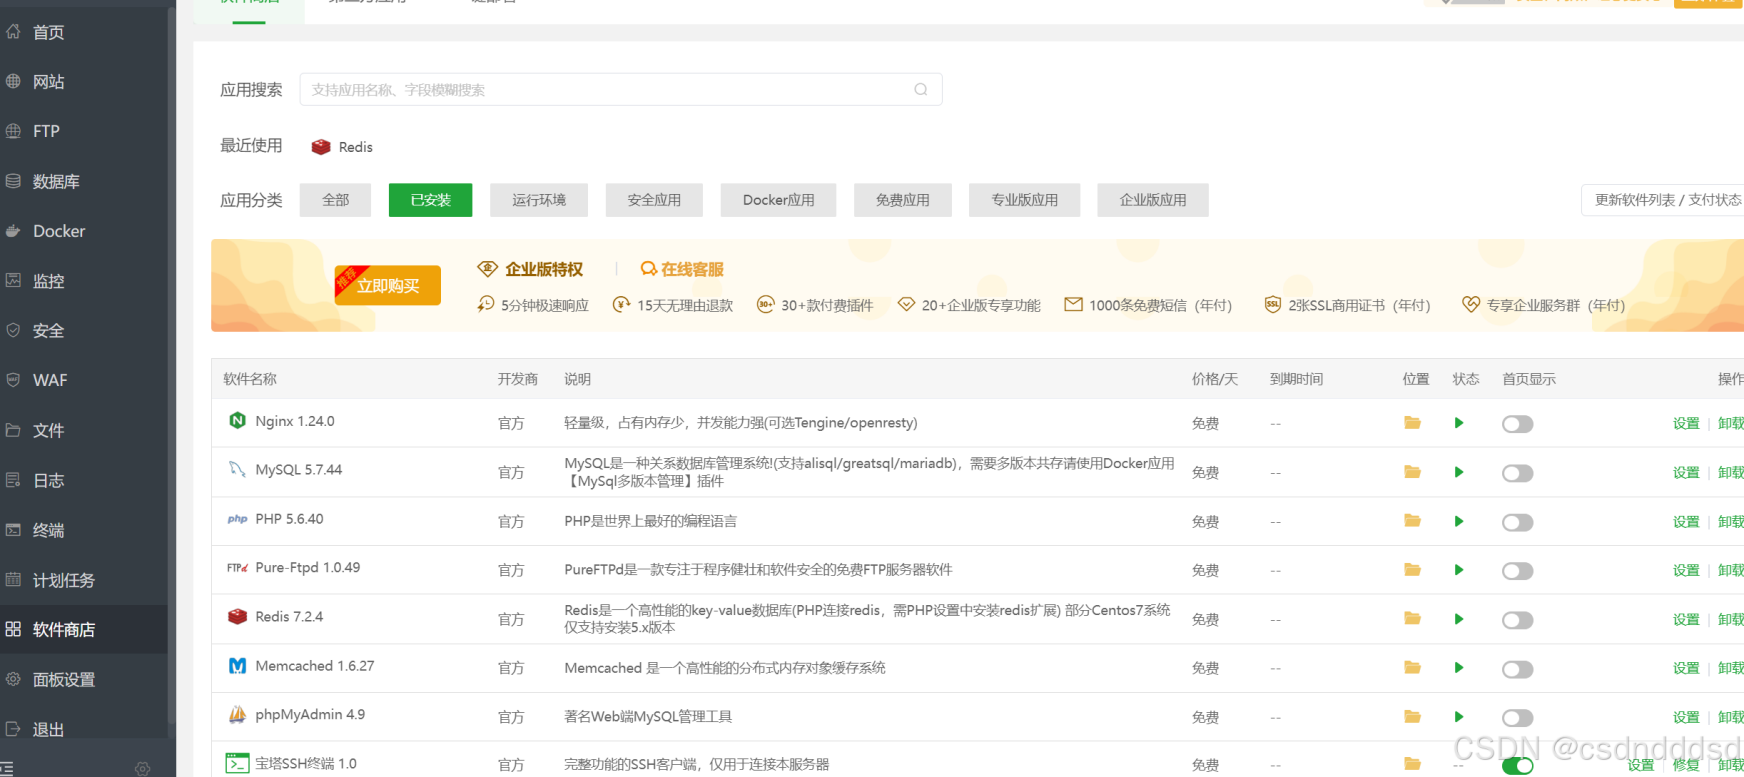The image size is (1744, 777).
Task: Open the Memcached 1.6.27 software name
Action: pos(314,666)
